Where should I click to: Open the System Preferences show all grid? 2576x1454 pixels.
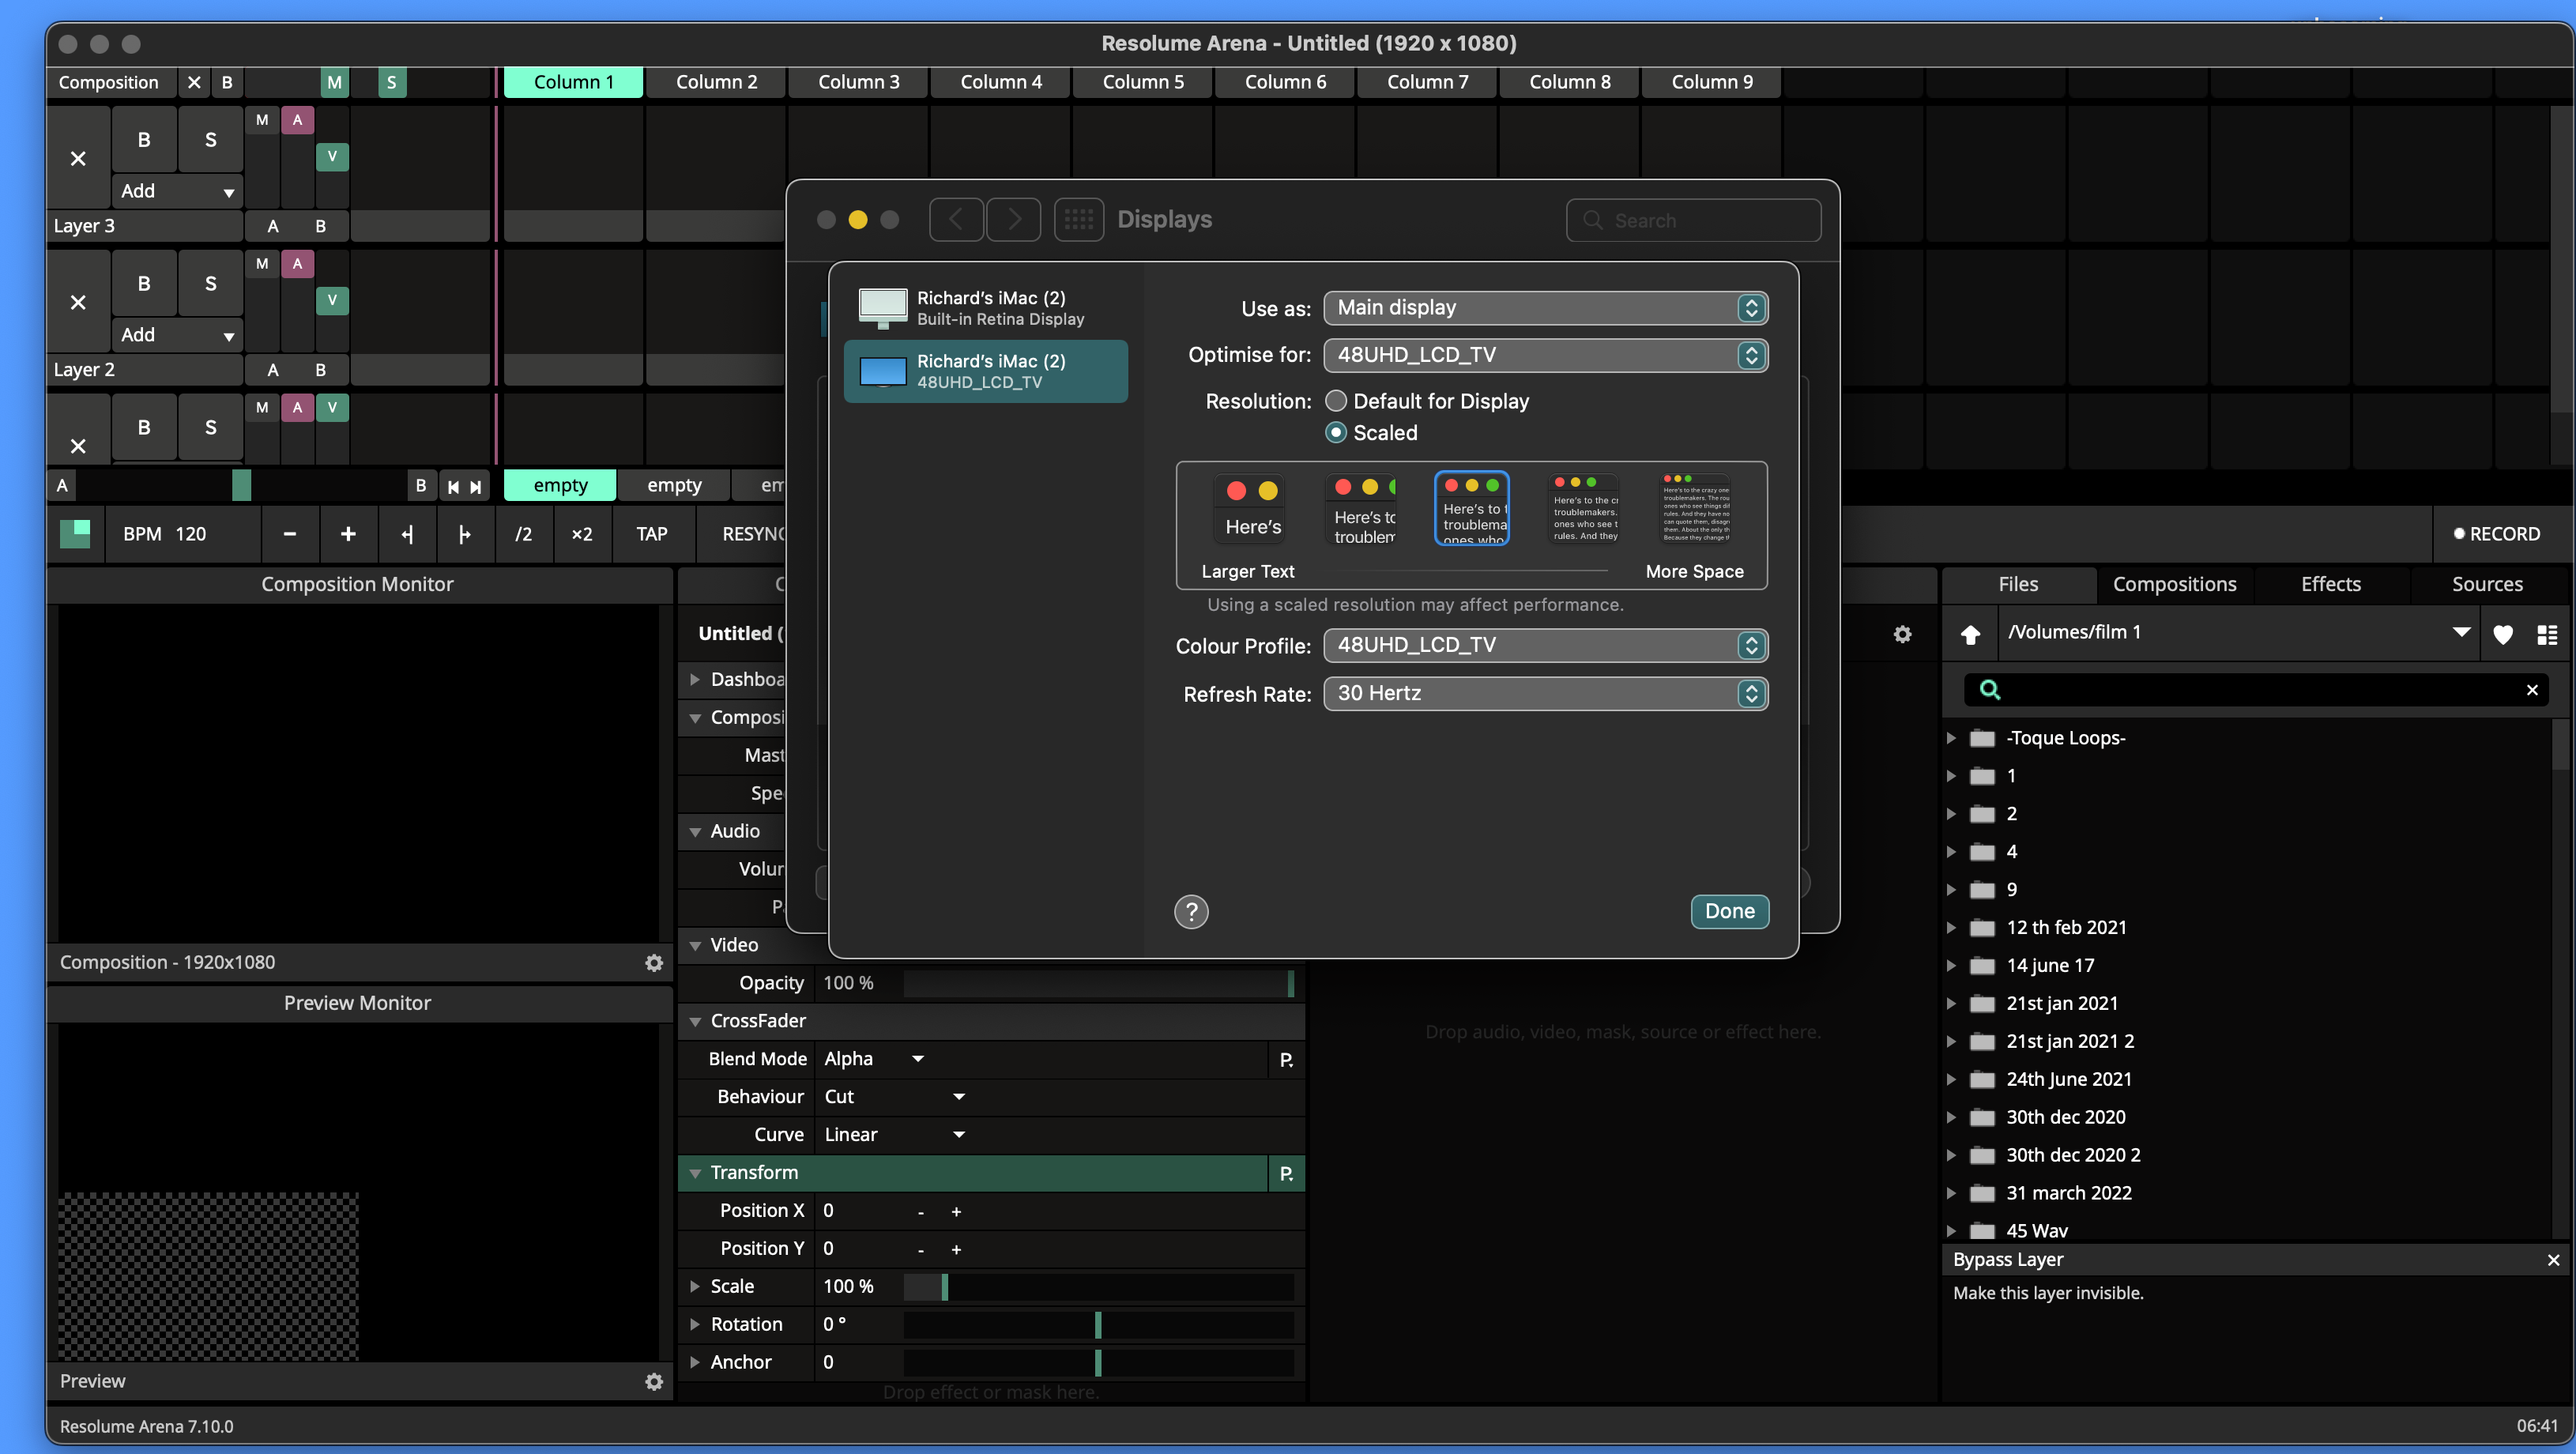tap(1078, 219)
